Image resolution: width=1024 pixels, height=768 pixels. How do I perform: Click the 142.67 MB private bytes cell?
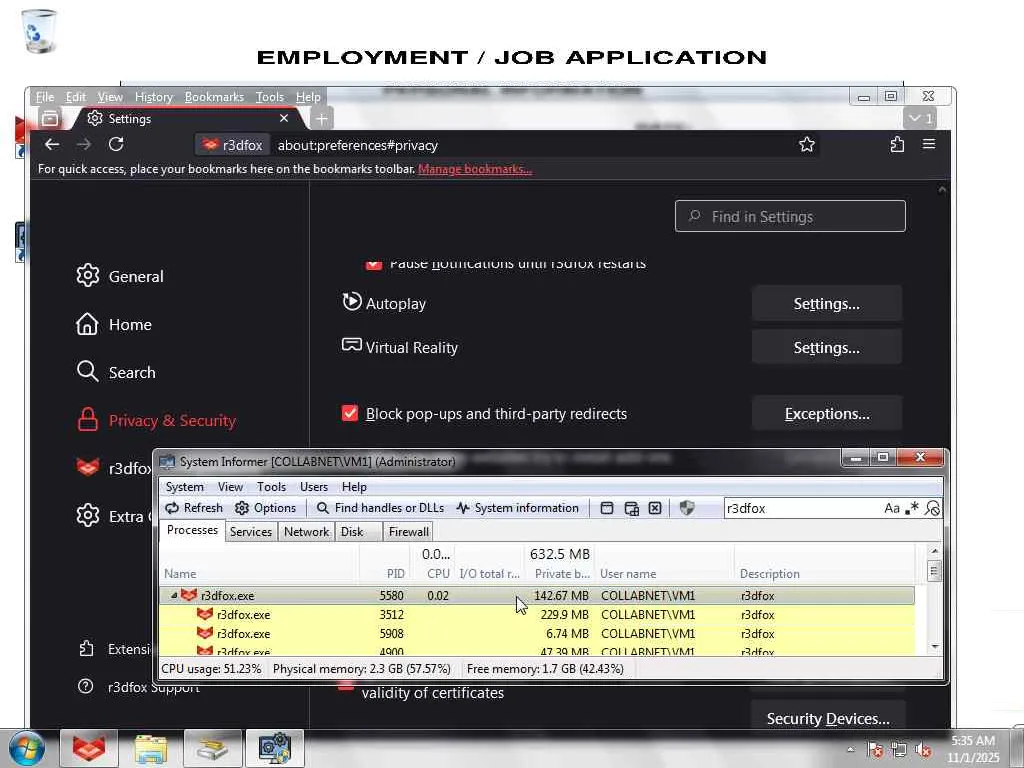[560, 596]
